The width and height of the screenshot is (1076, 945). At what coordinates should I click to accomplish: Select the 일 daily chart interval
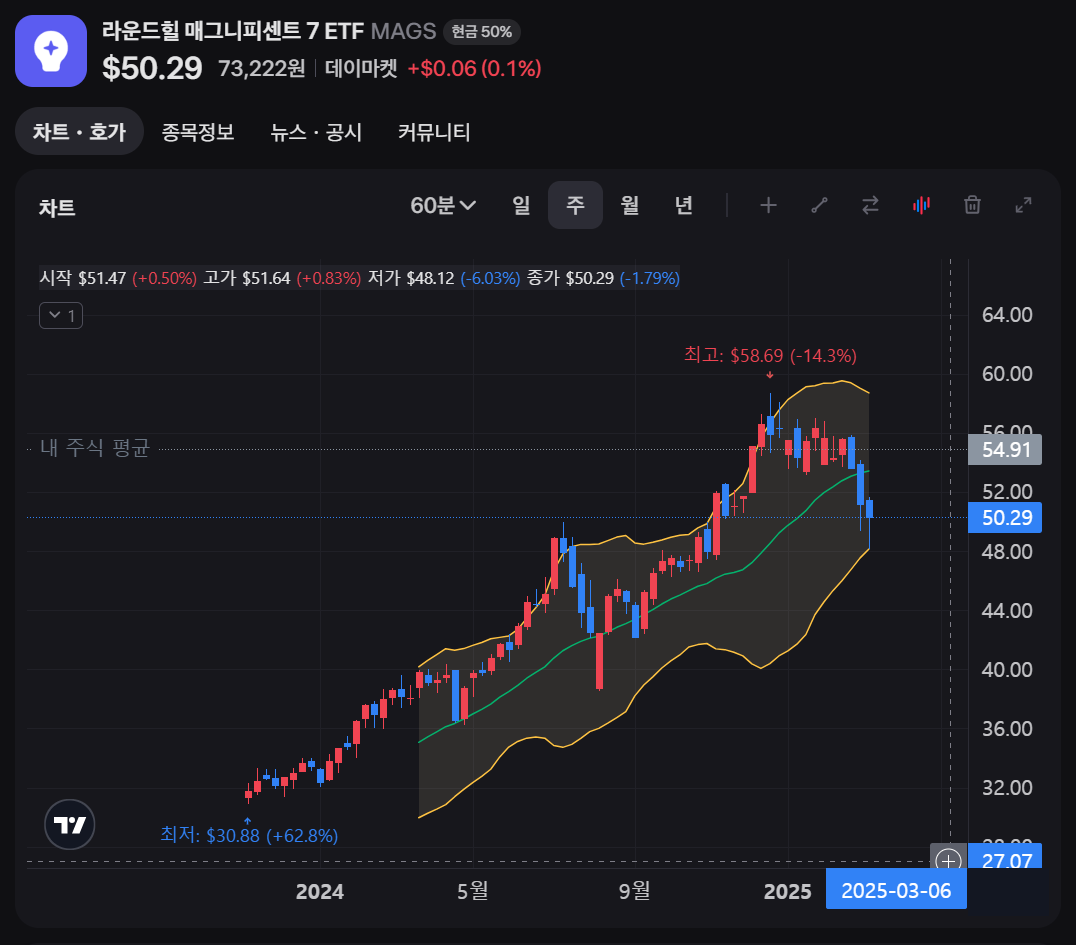click(521, 205)
